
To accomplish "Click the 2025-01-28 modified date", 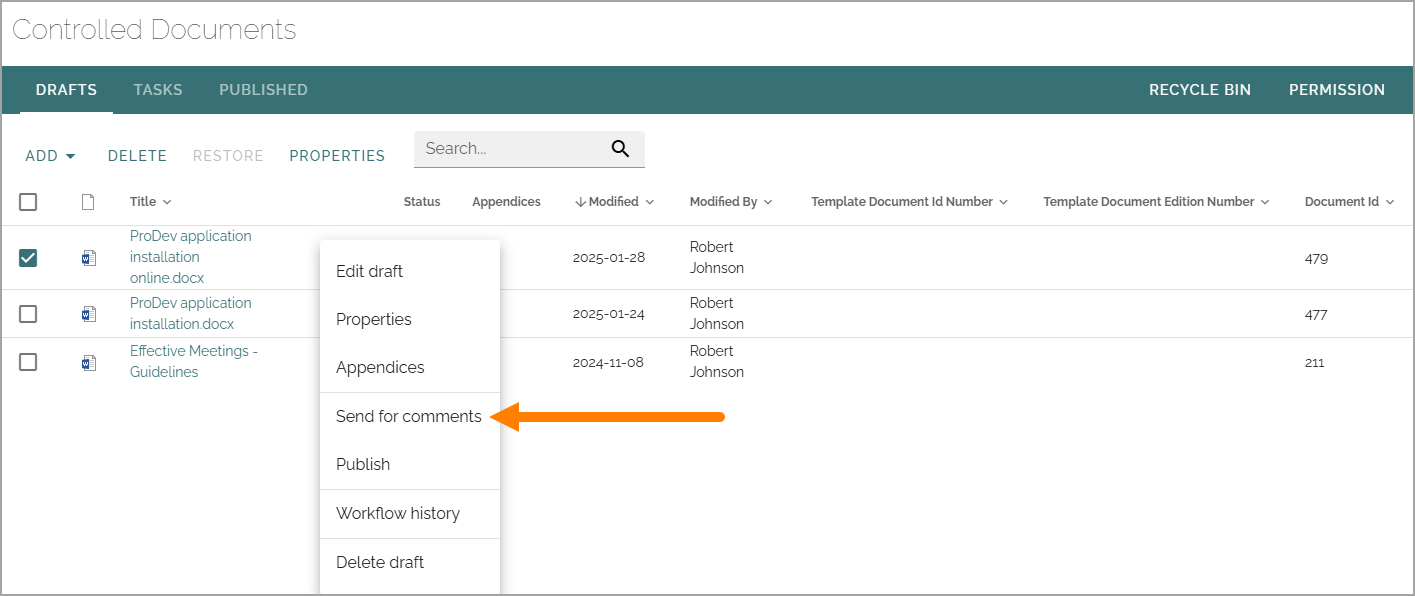I will (x=609, y=258).
